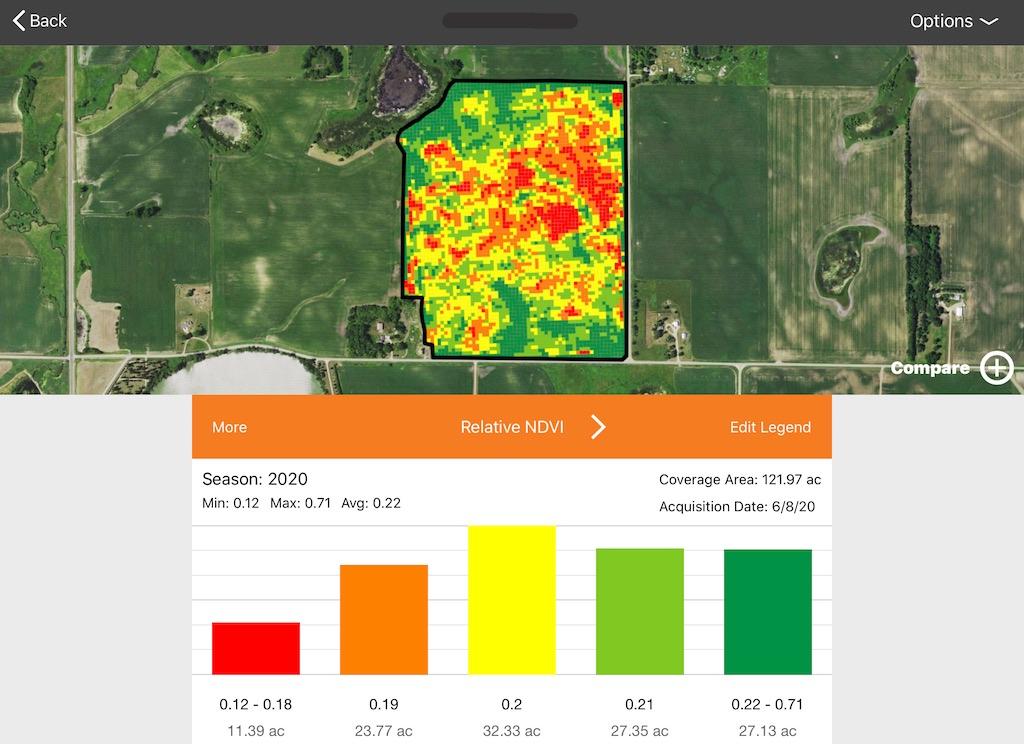The width and height of the screenshot is (1024, 744).
Task: Expand the Options dropdown menu
Action: click(x=953, y=21)
